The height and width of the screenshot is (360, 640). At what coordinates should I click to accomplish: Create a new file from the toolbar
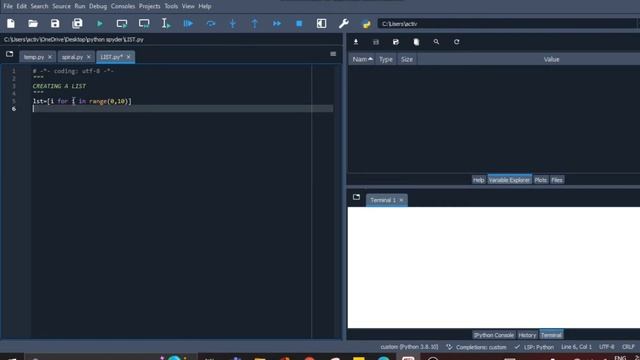[11, 24]
